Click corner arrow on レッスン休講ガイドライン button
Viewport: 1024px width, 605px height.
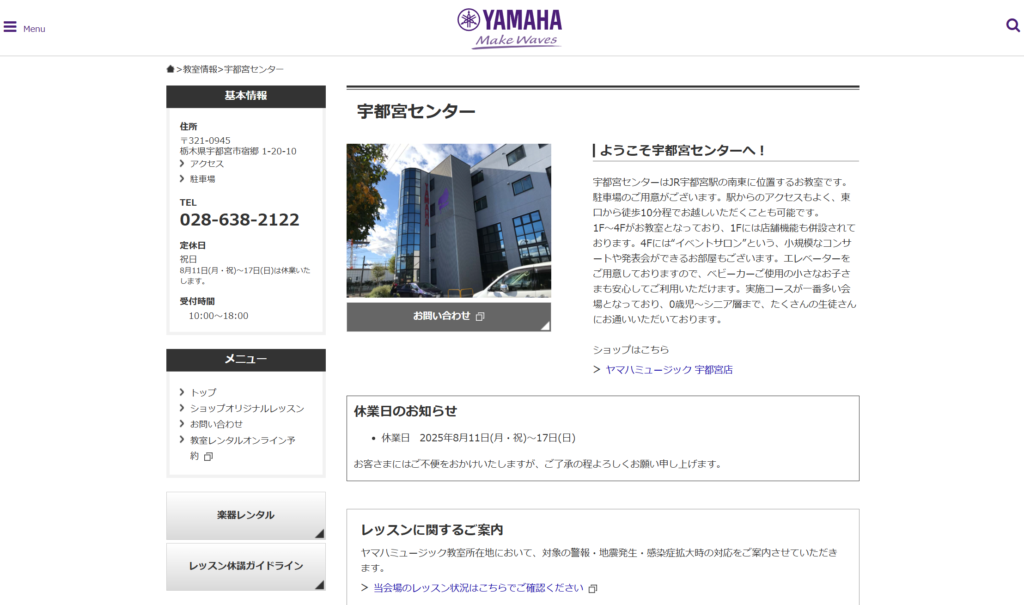[x=319, y=585]
